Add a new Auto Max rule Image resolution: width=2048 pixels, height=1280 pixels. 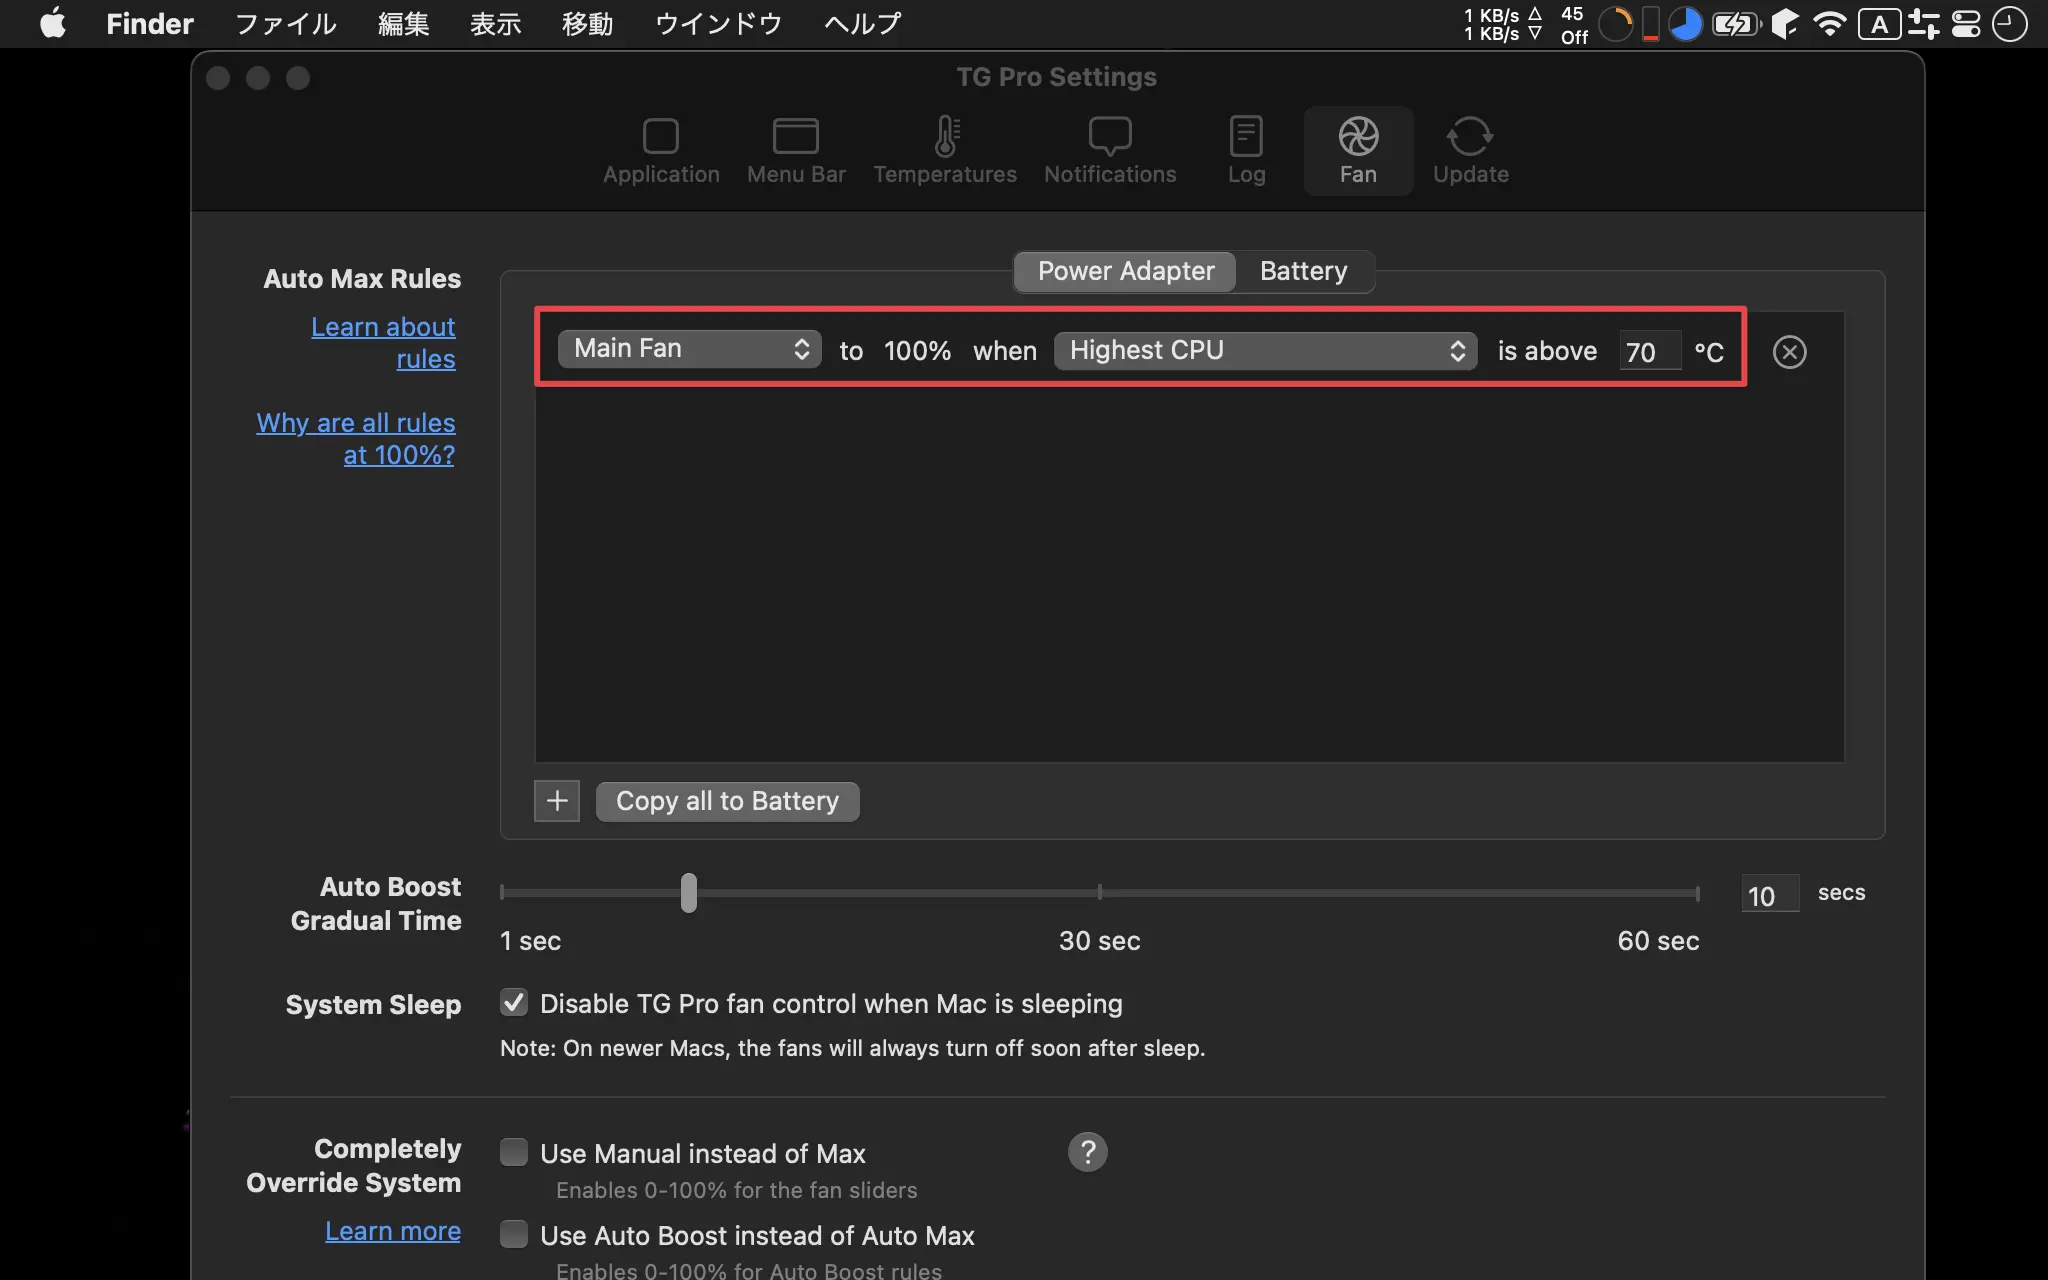coord(556,801)
